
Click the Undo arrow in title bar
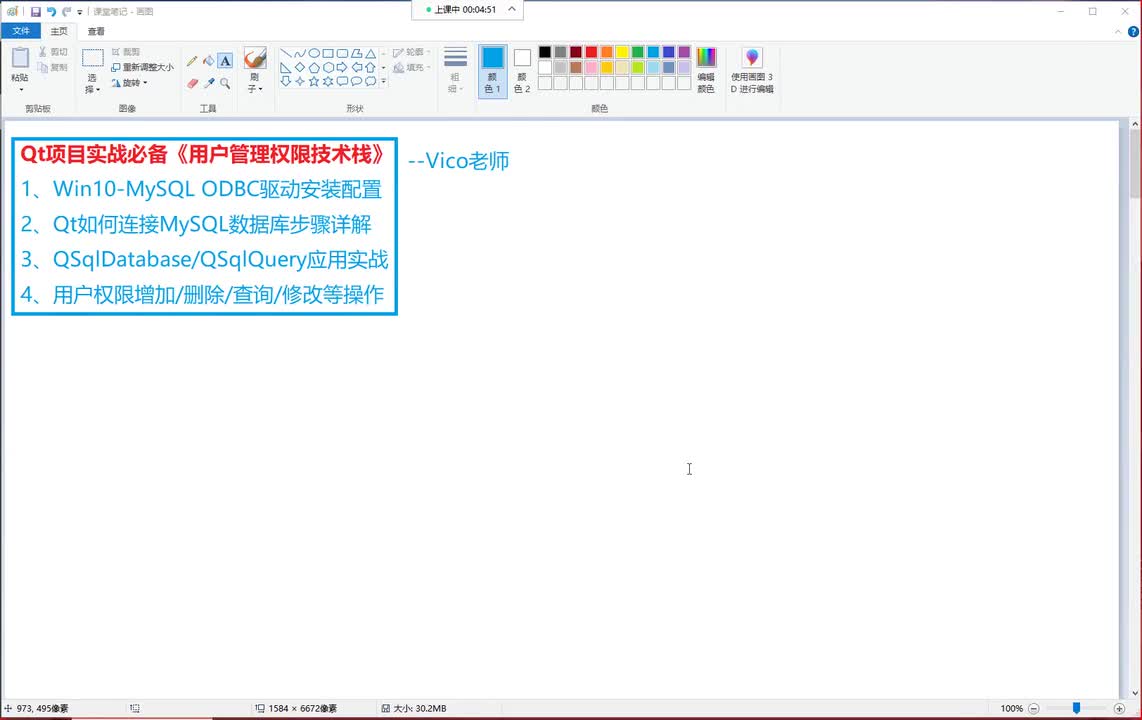click(x=51, y=12)
